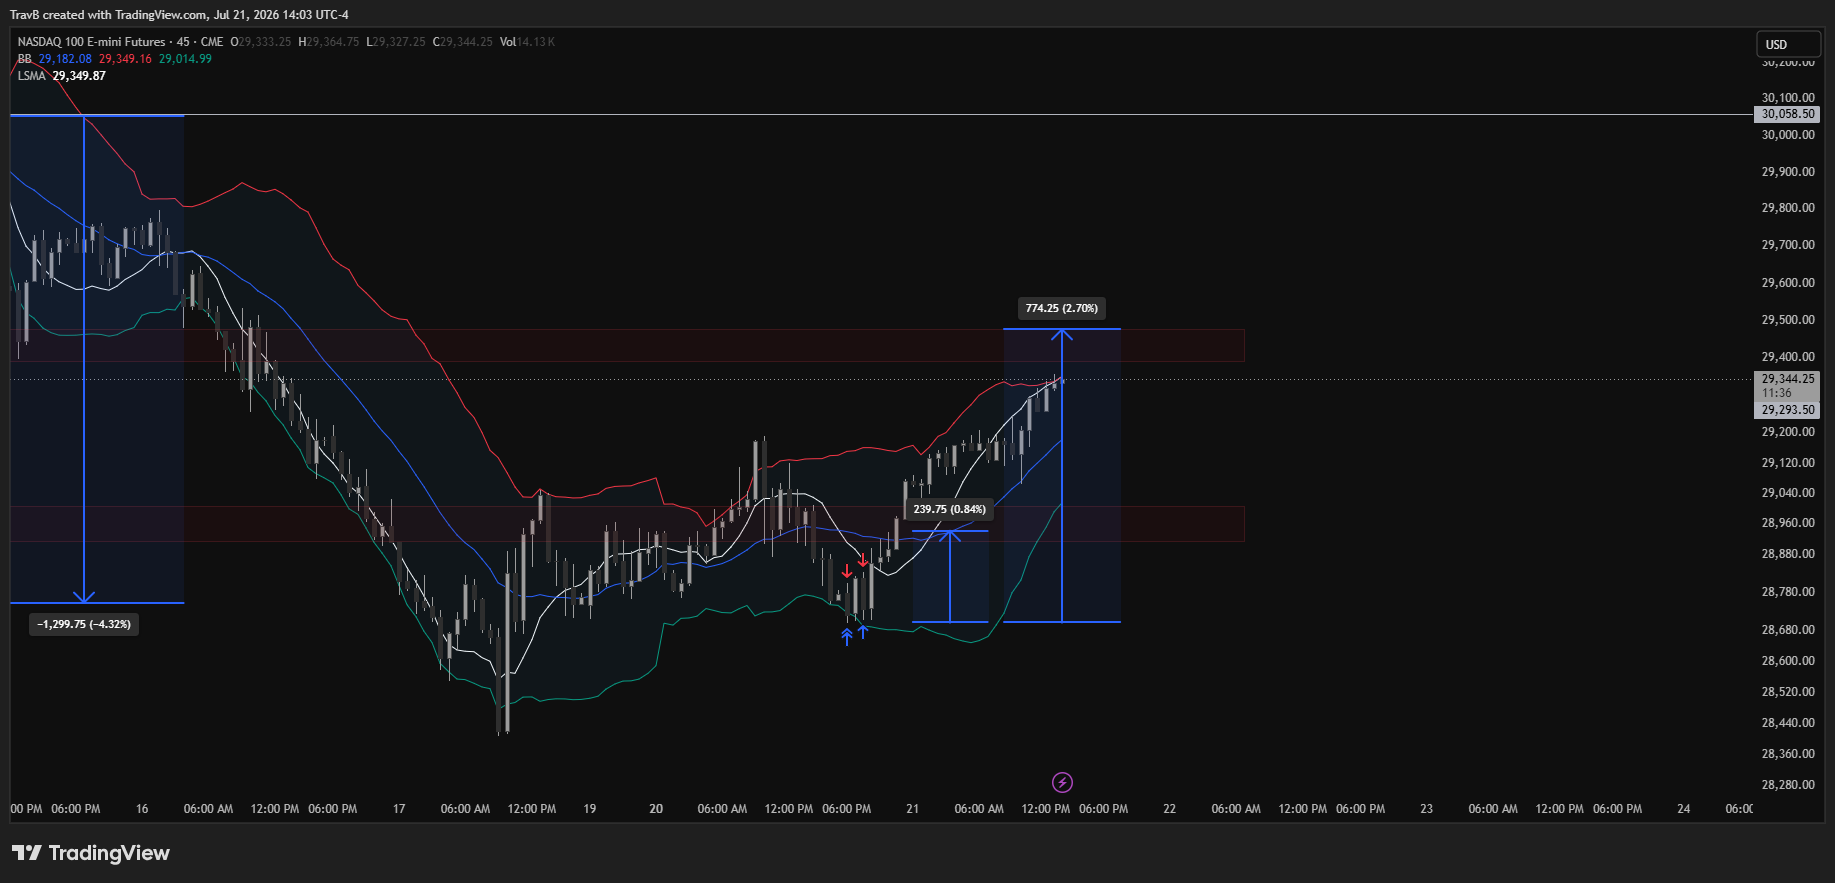The height and width of the screenshot is (883, 1835).
Task: Click the lightning bolt event icon
Action: click(1062, 782)
